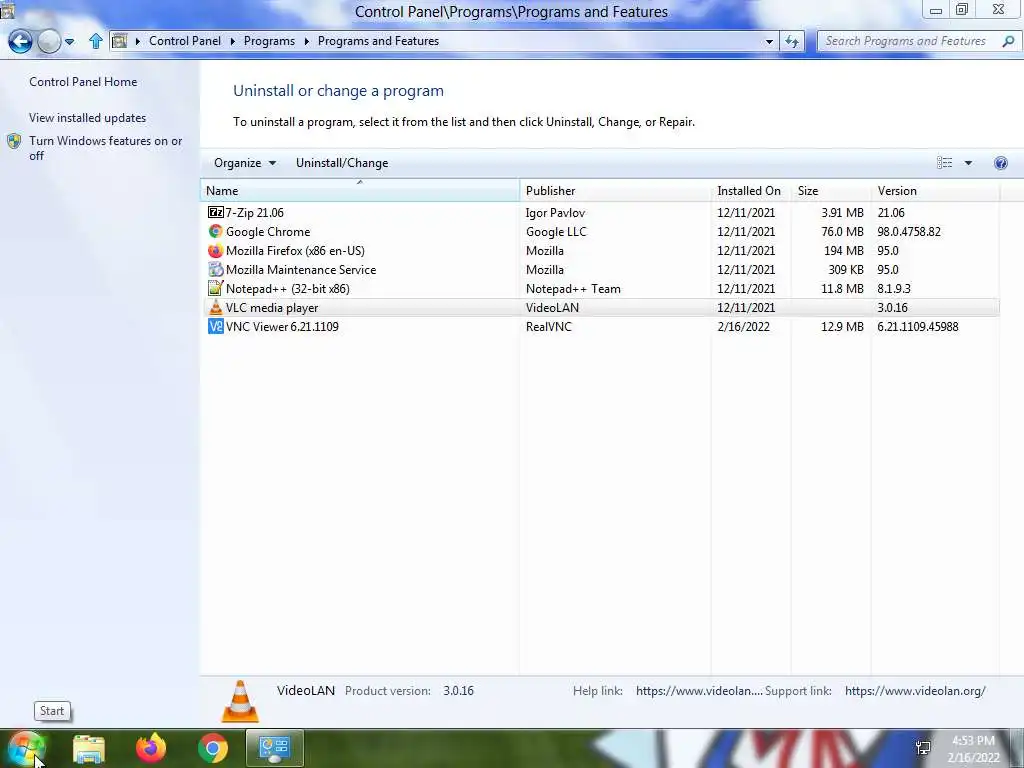Click the Windows Start orb
The image size is (1024, 768).
tap(27, 748)
